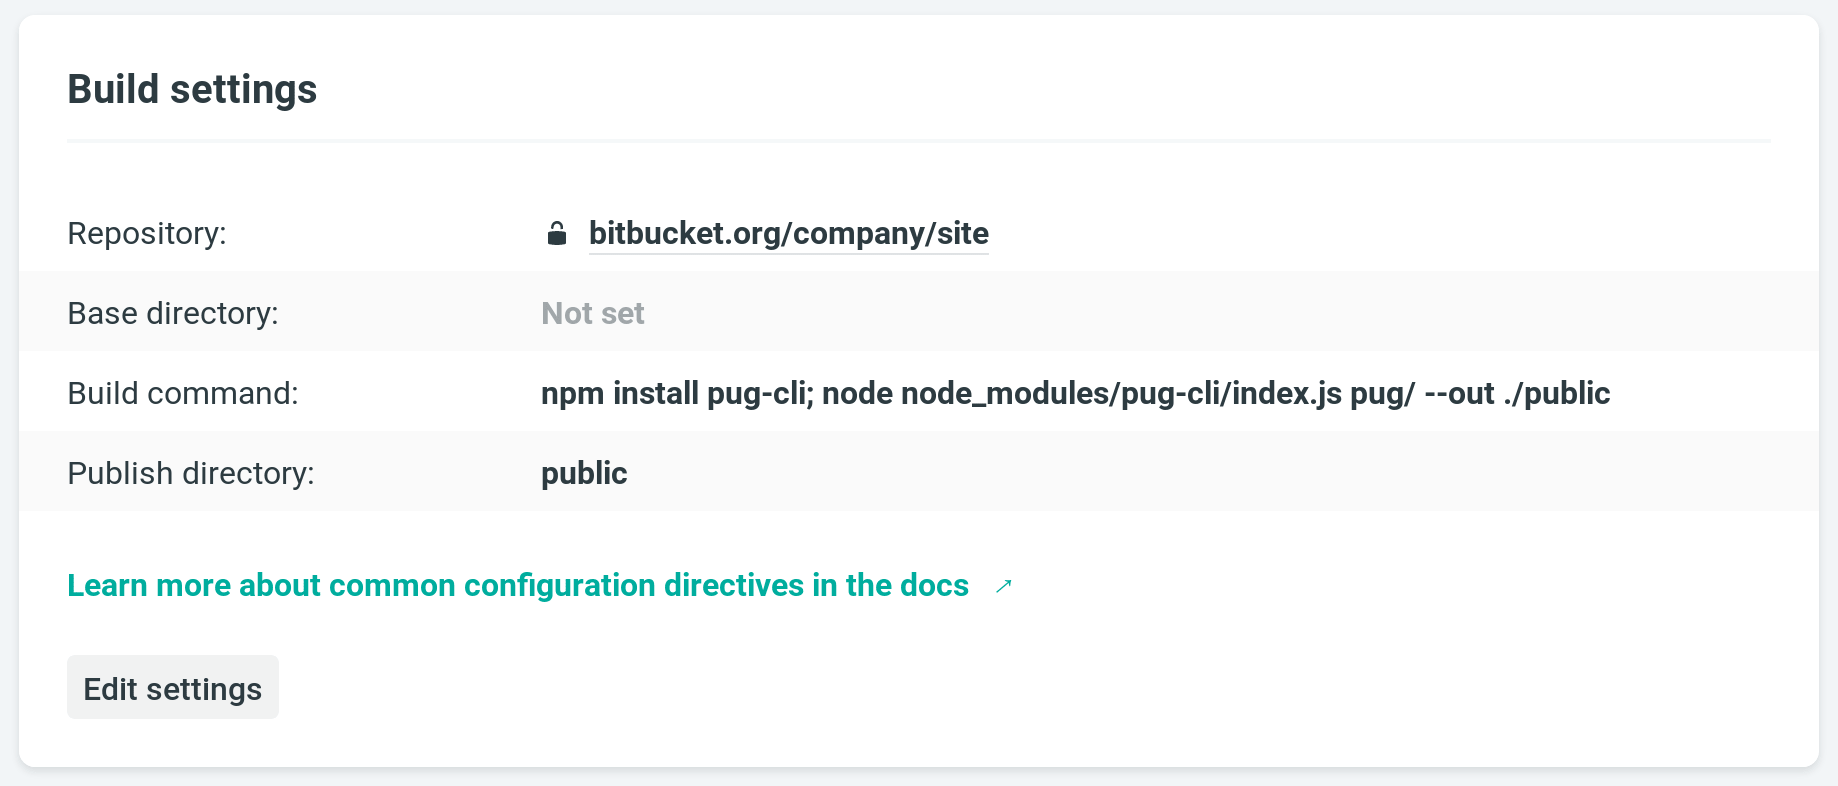
Task: Click the 'public' publish directory value
Action: point(584,473)
